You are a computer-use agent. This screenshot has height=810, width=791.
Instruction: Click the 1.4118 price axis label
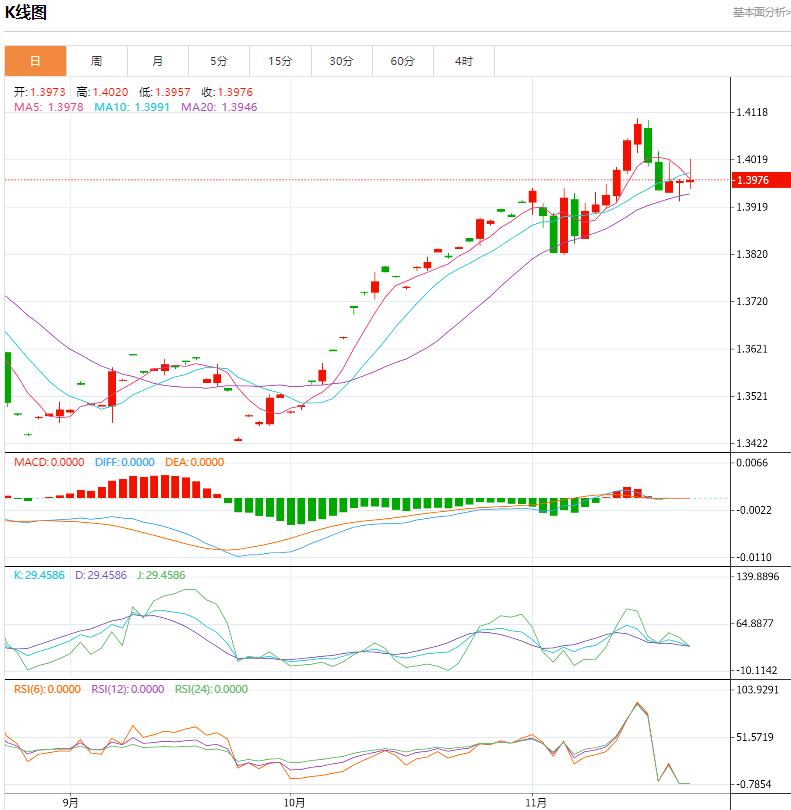coord(752,112)
